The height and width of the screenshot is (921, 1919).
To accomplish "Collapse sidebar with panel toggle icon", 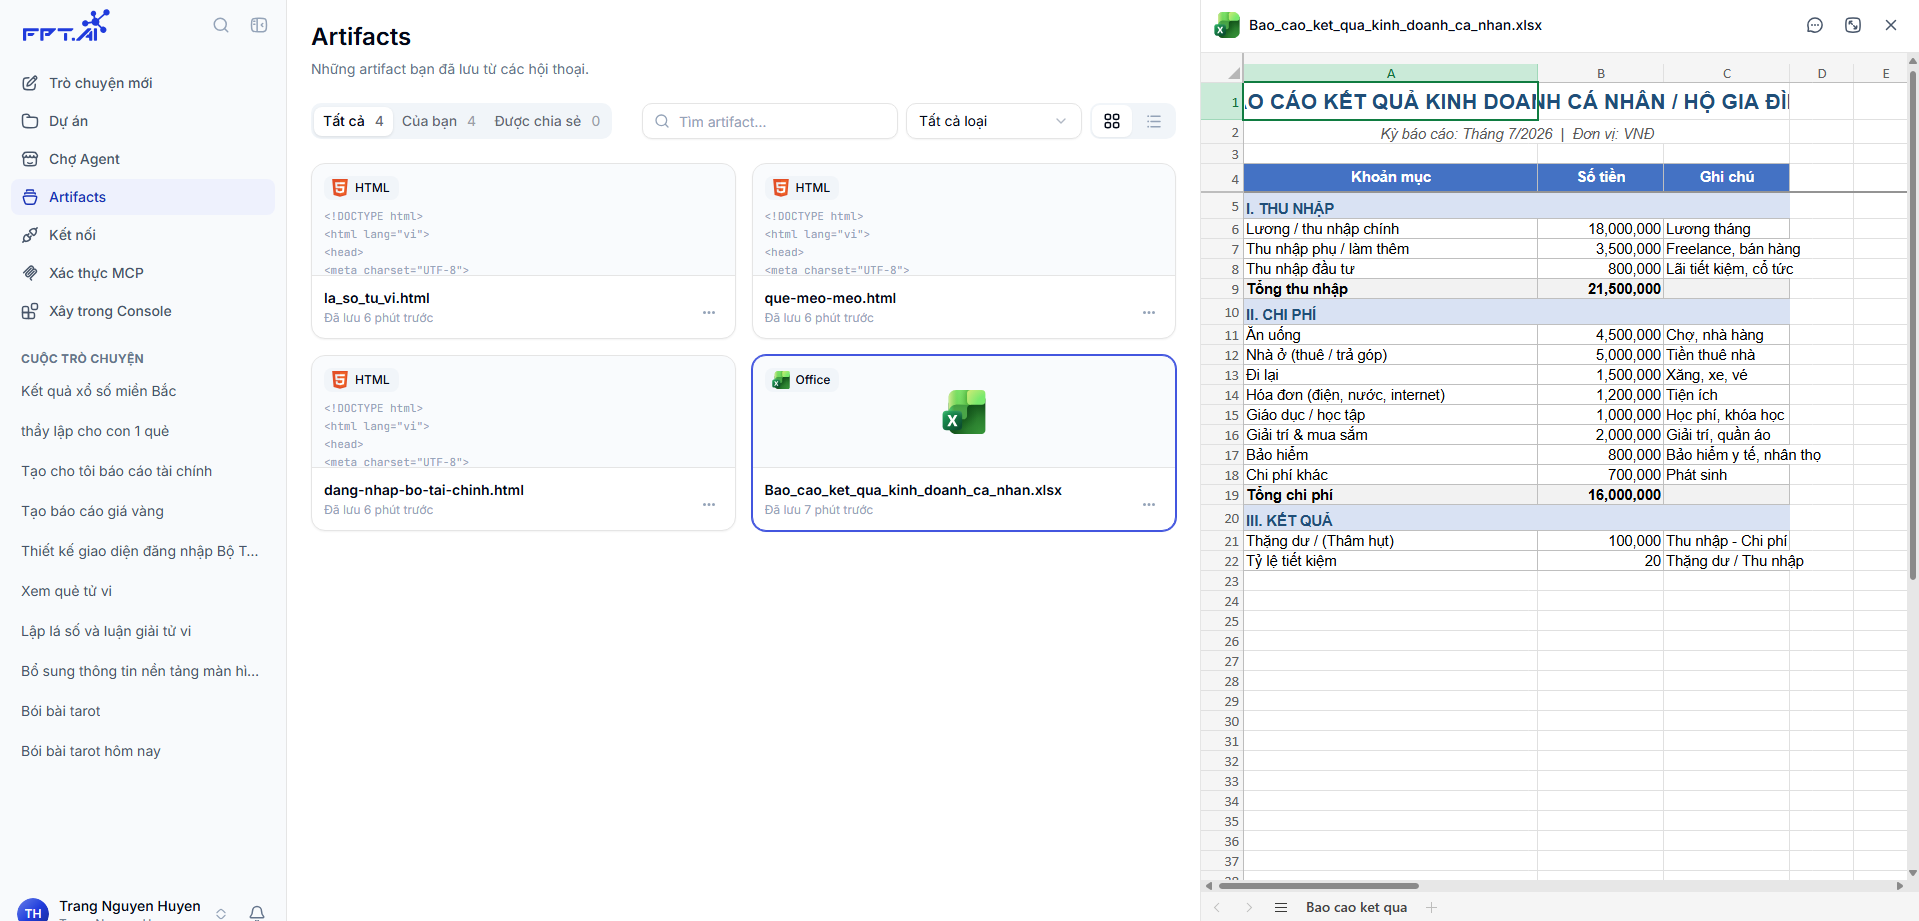I will click(x=259, y=25).
